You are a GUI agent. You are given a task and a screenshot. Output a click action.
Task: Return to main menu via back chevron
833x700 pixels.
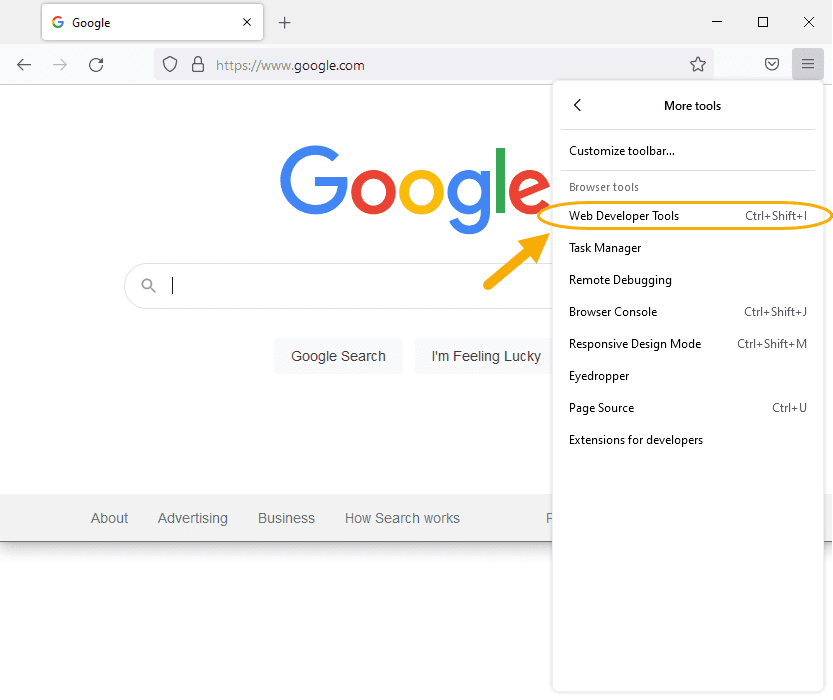point(577,105)
